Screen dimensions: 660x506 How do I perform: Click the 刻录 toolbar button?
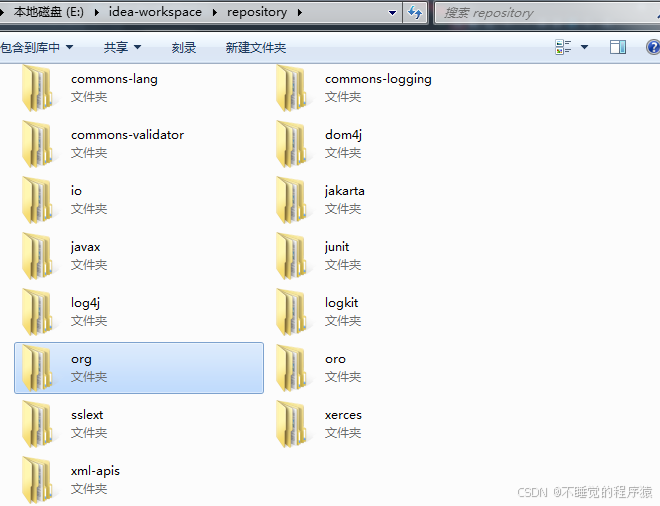[x=184, y=48]
